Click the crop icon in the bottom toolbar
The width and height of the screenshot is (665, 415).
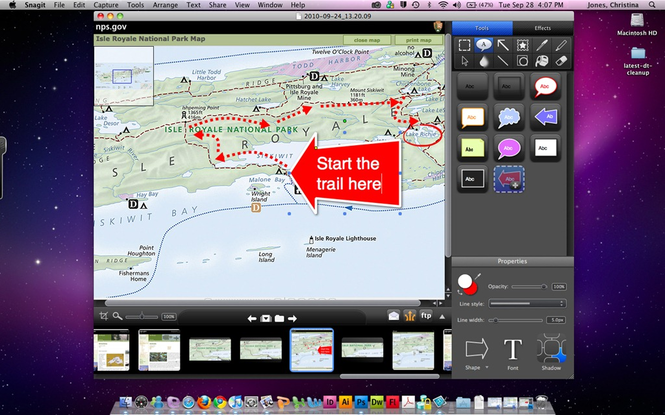103,316
